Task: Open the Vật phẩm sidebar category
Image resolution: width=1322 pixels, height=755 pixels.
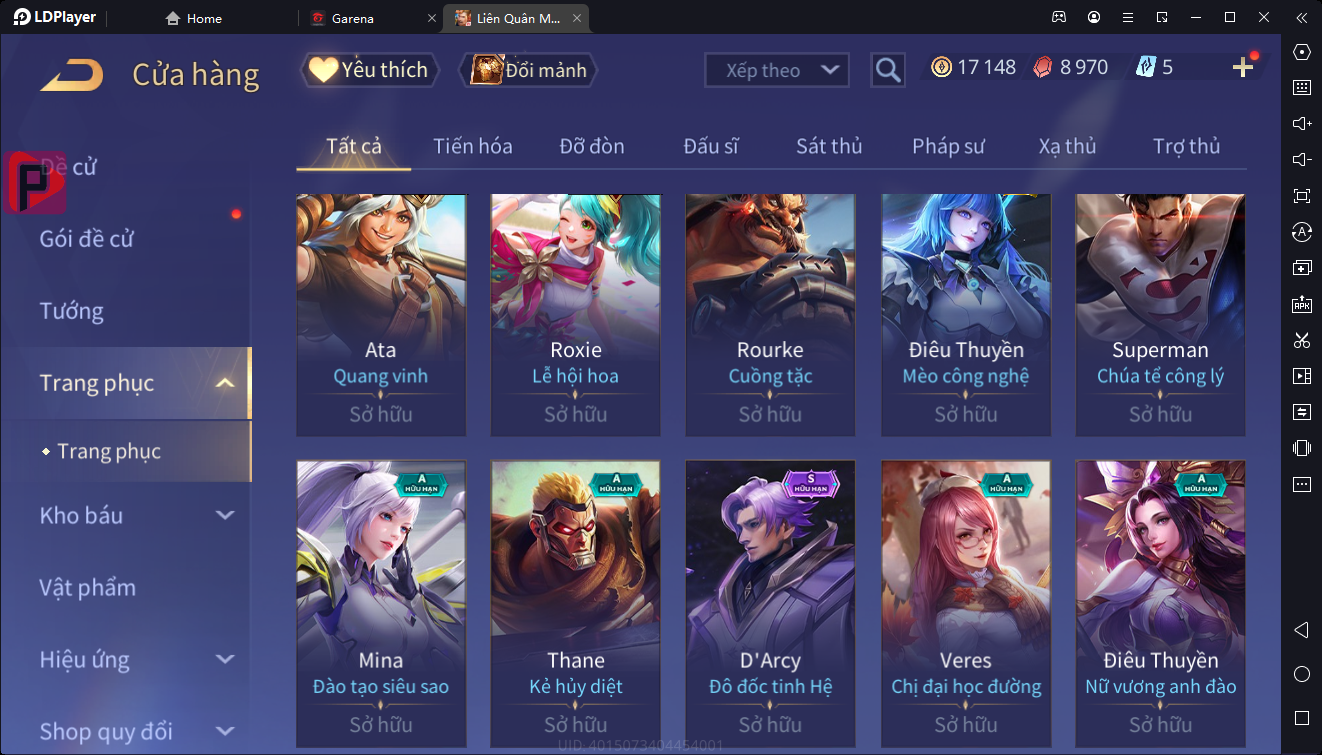Action: (x=87, y=588)
